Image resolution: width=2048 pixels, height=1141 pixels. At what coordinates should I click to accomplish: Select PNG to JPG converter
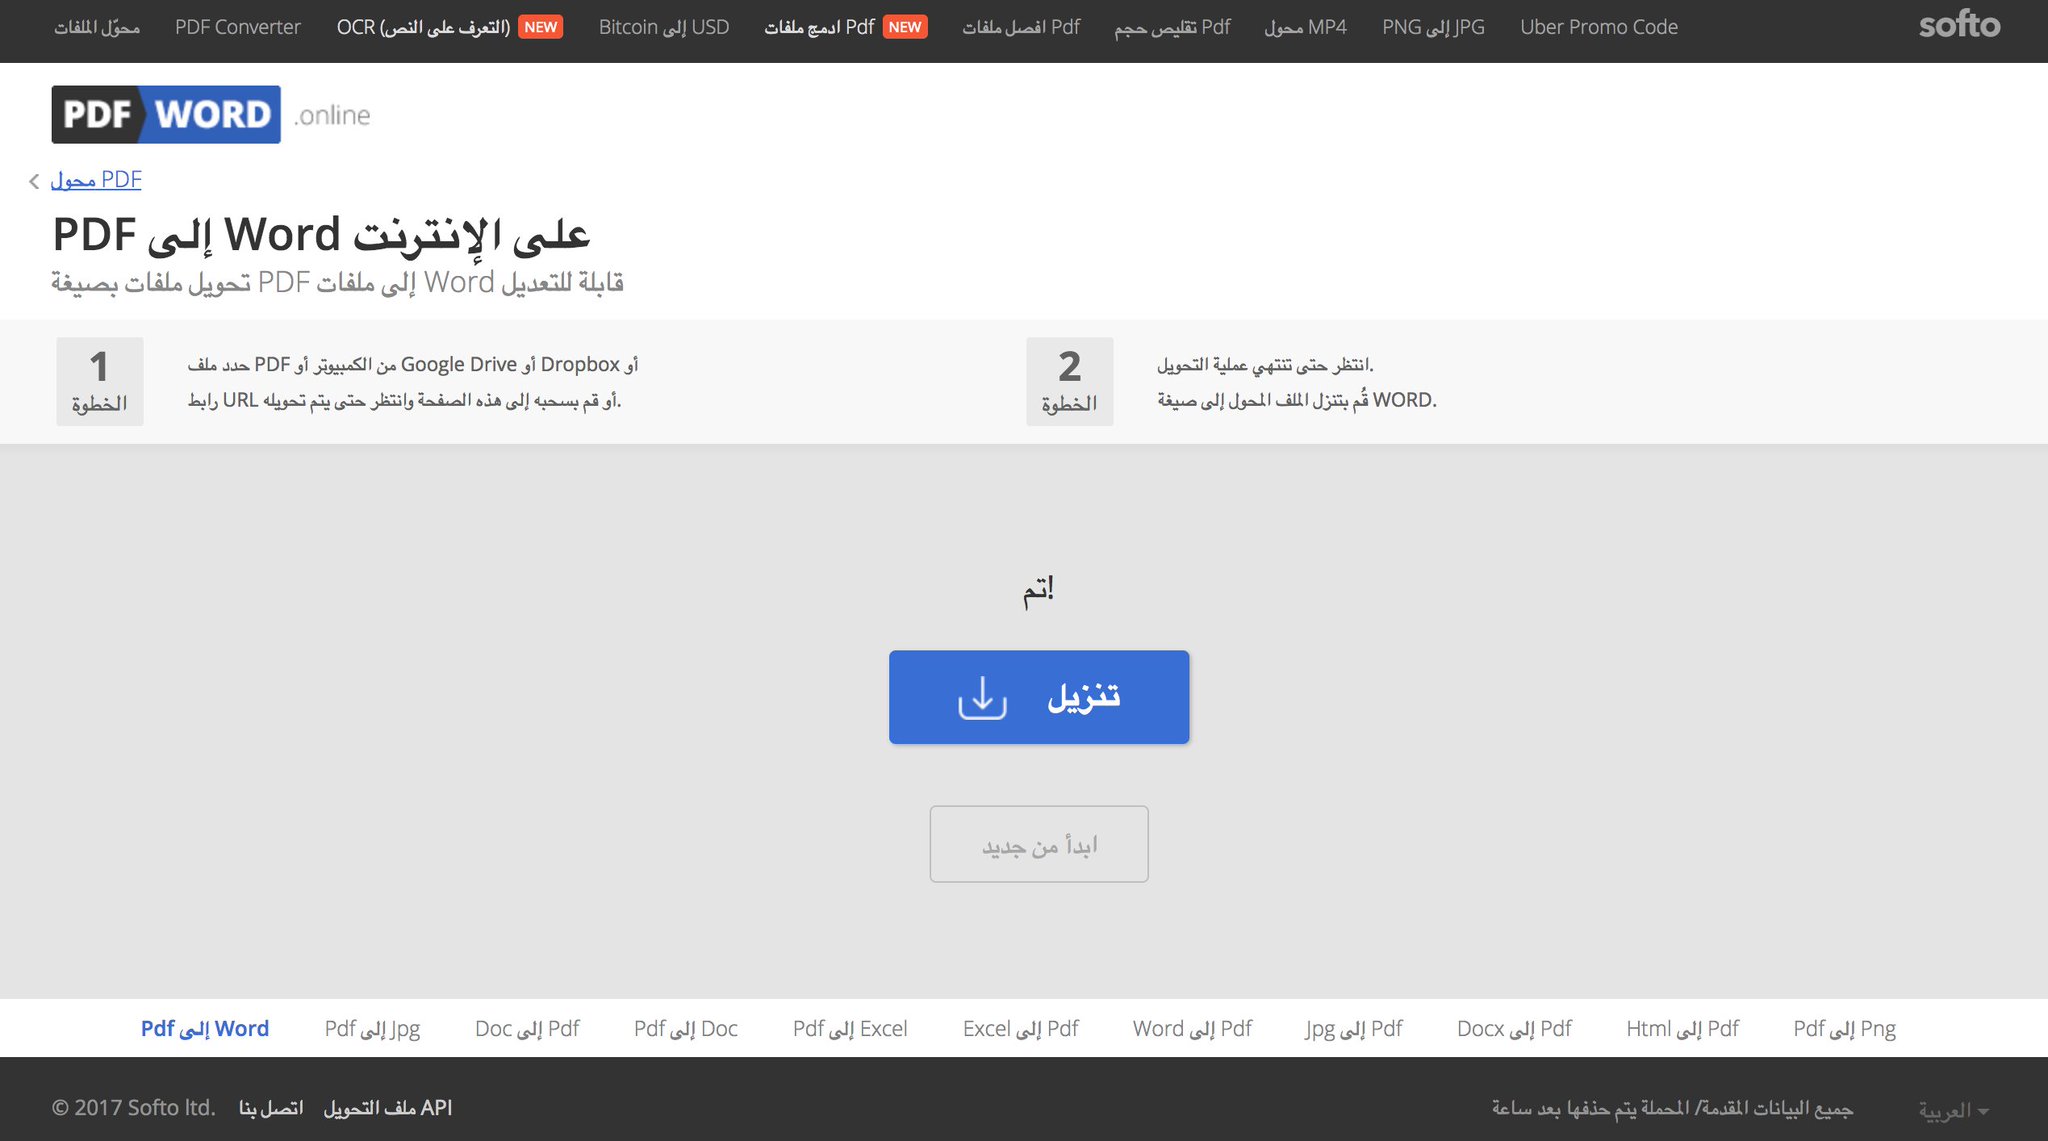pyautogui.click(x=1432, y=27)
